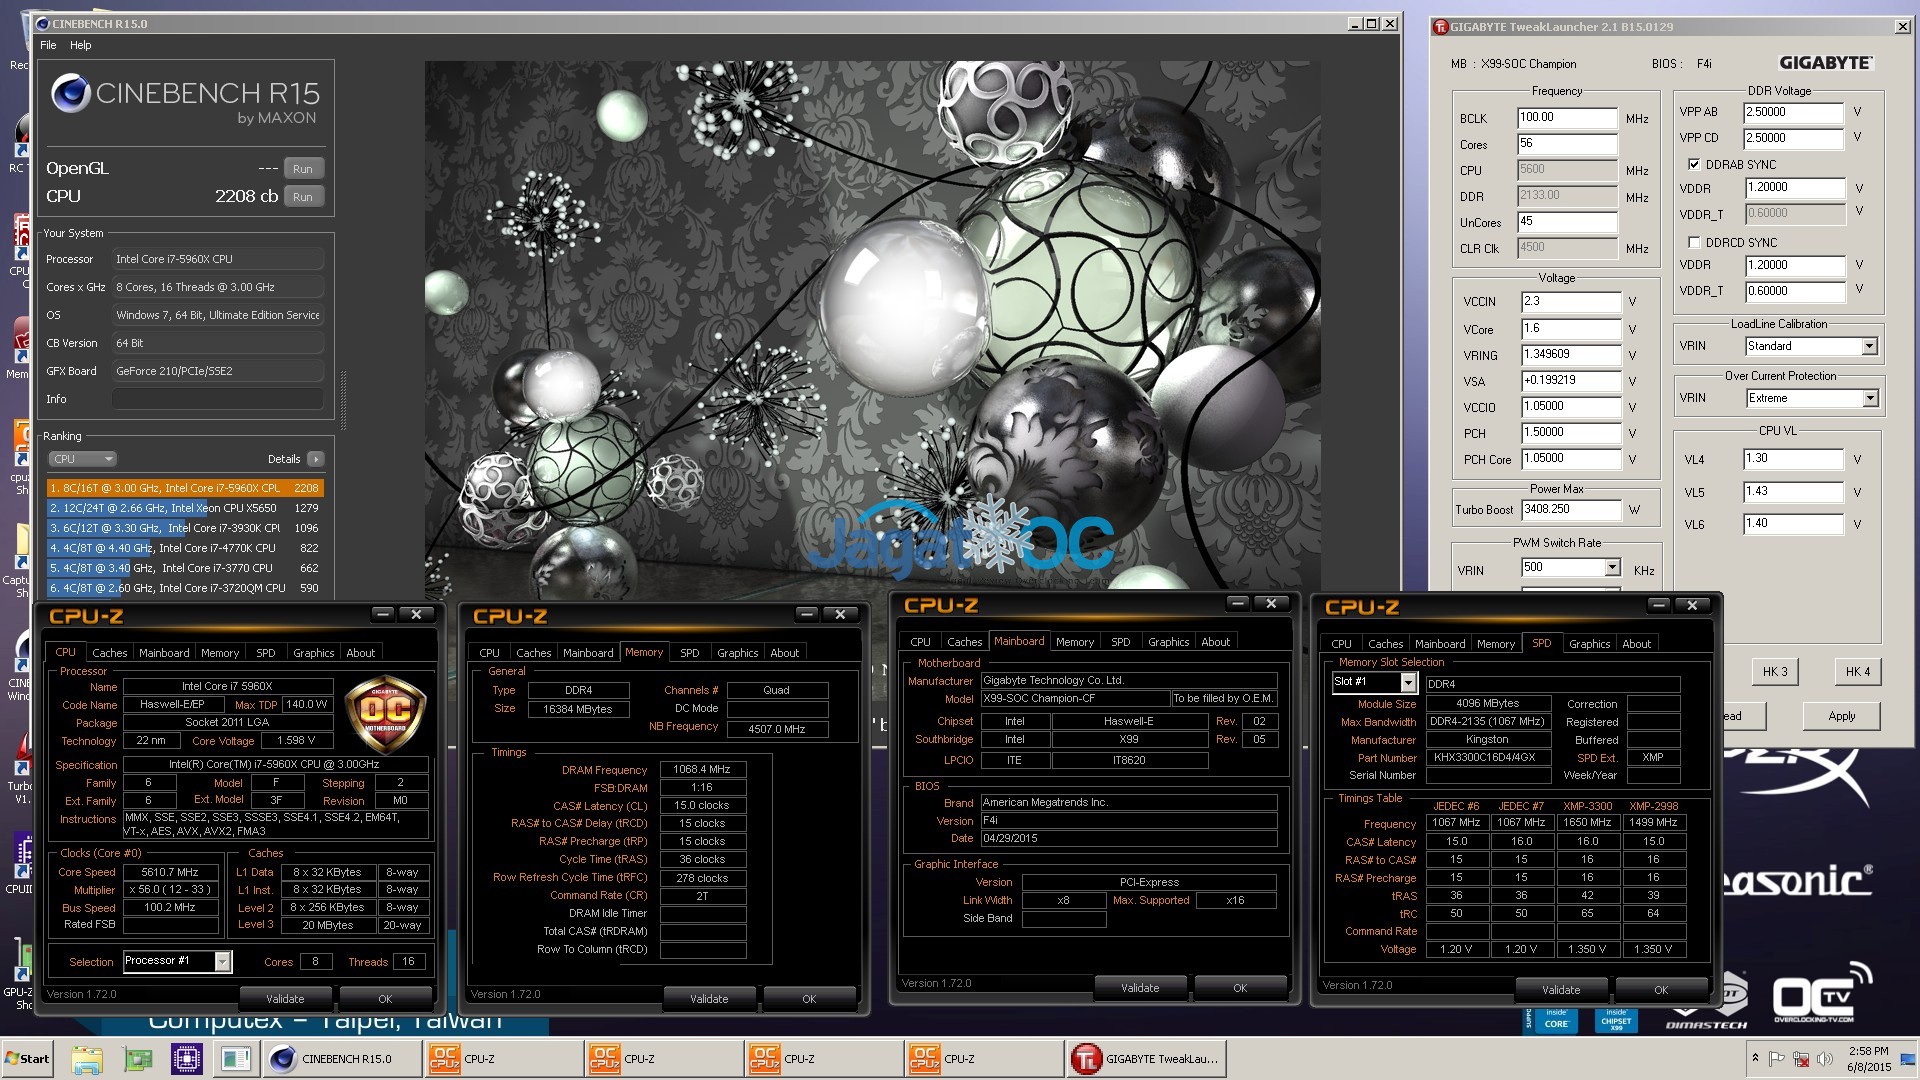Run the OpenGL benchmark in Cinebench

[x=303, y=169]
